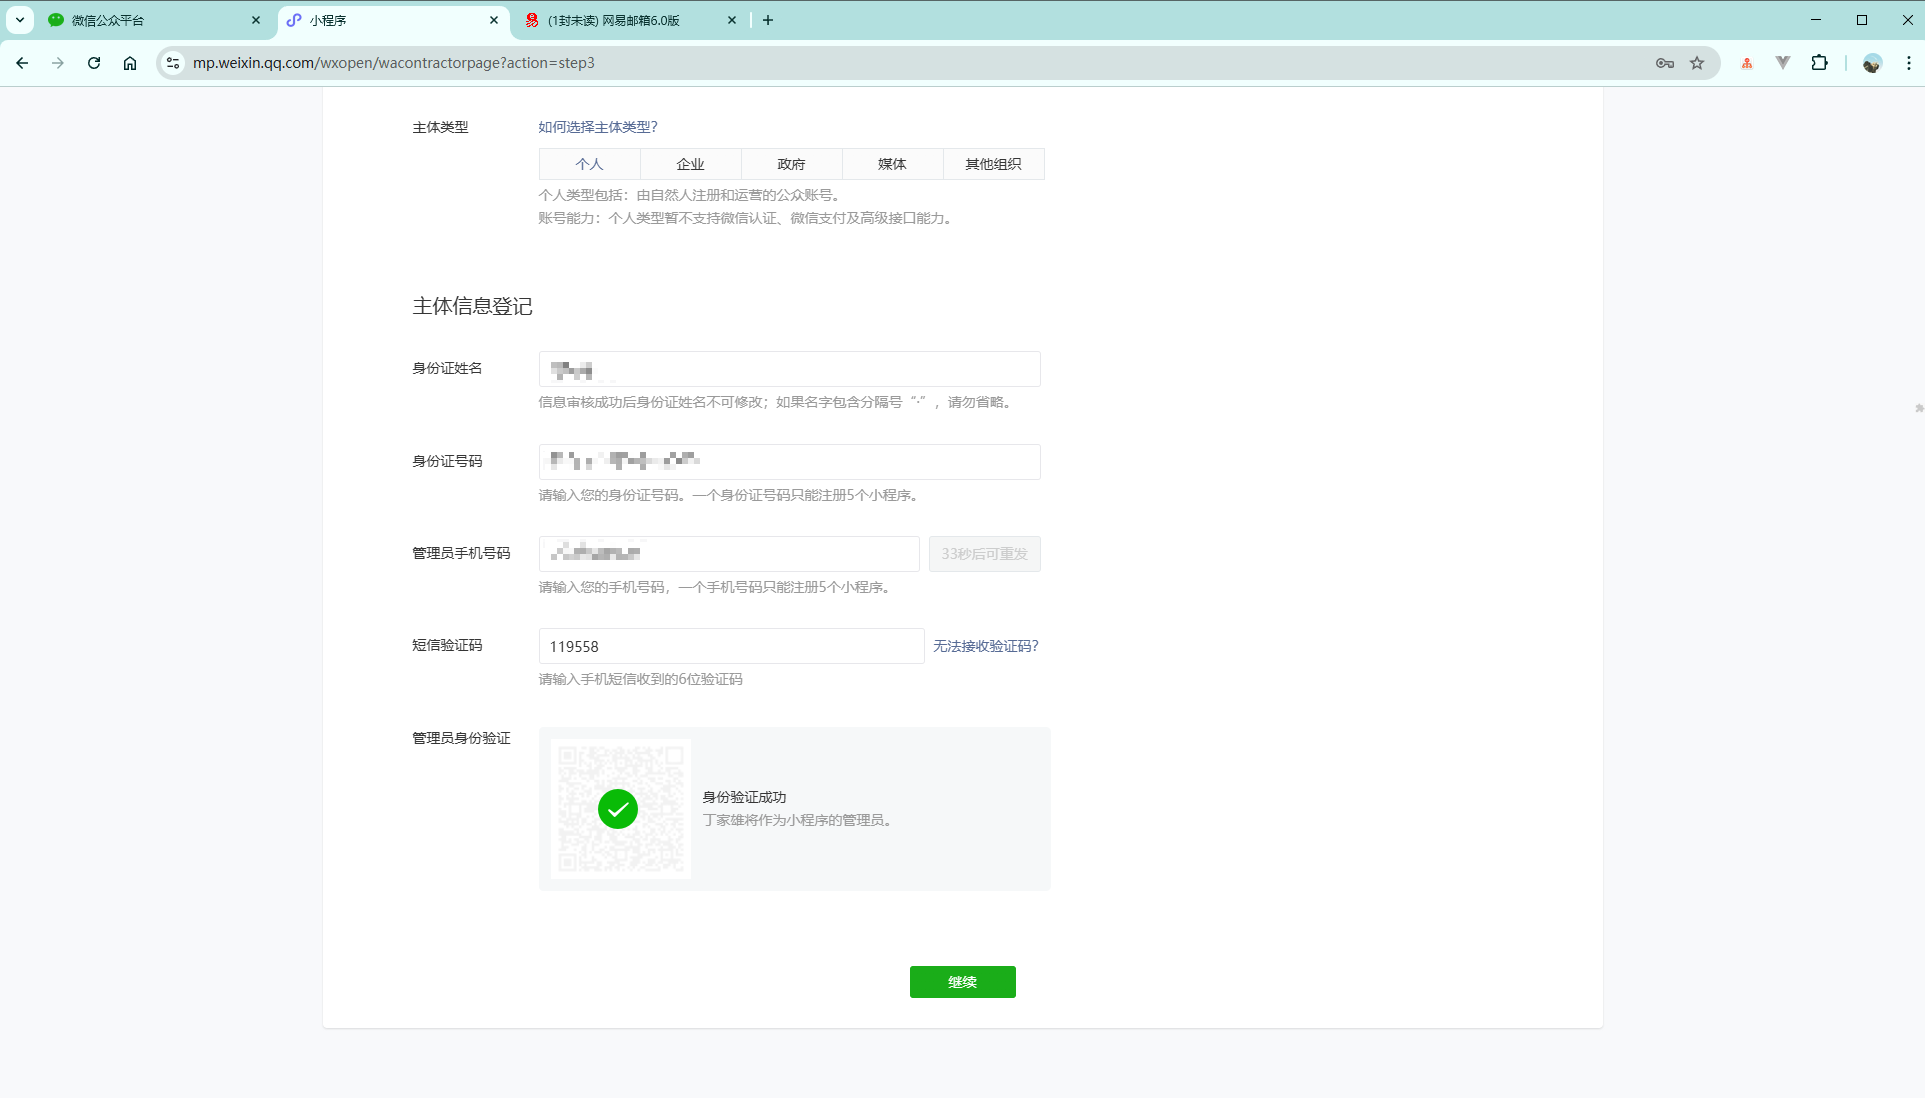
Task: Click the 秒后可重发 resend button
Action: [x=985, y=554]
